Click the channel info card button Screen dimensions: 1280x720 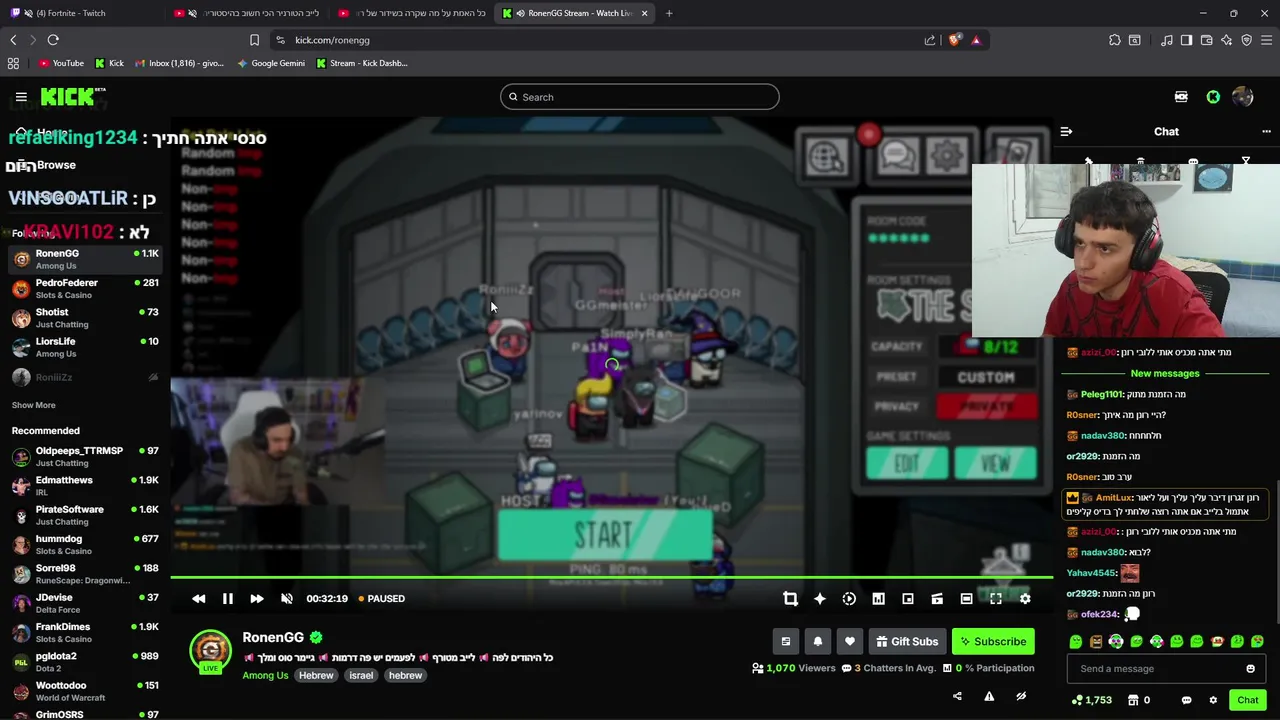click(x=786, y=642)
